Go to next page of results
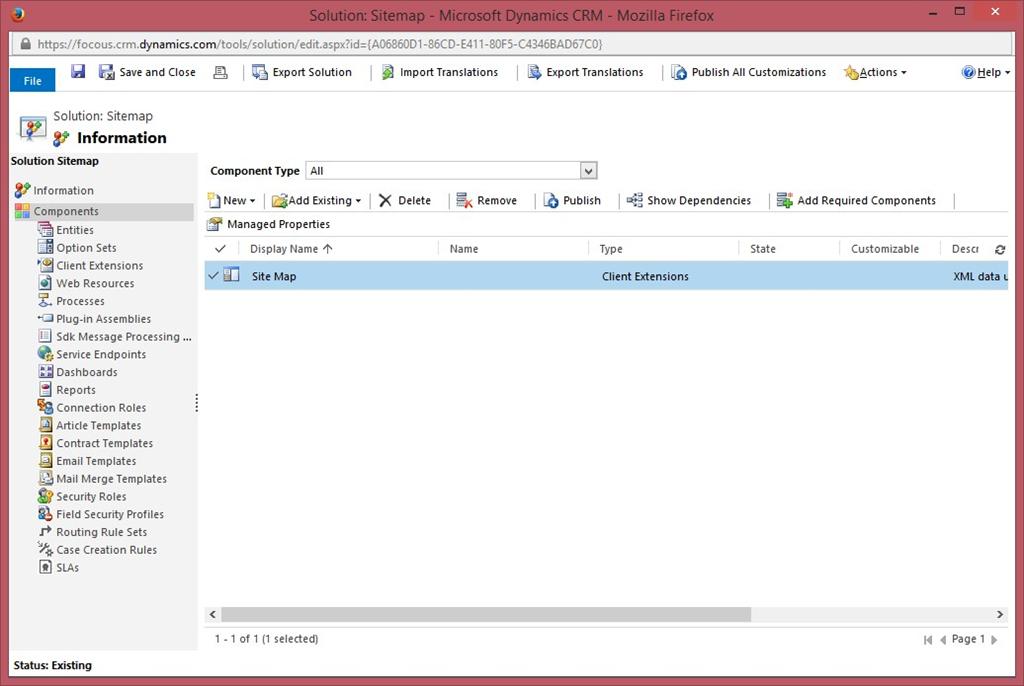The height and width of the screenshot is (686, 1024). click(x=994, y=640)
